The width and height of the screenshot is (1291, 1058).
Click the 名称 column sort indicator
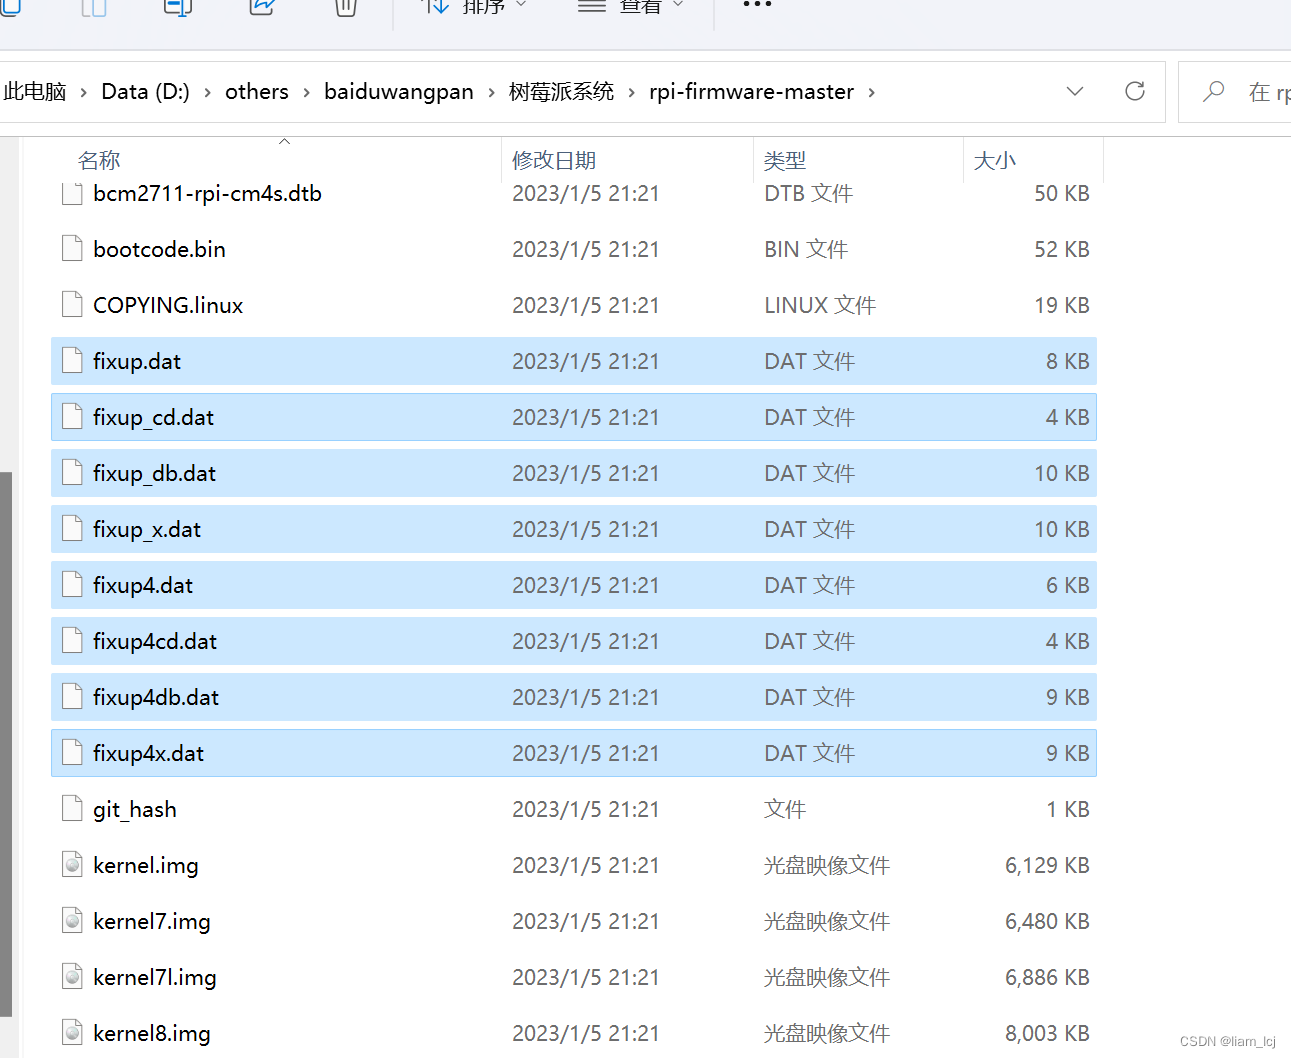coord(284,142)
